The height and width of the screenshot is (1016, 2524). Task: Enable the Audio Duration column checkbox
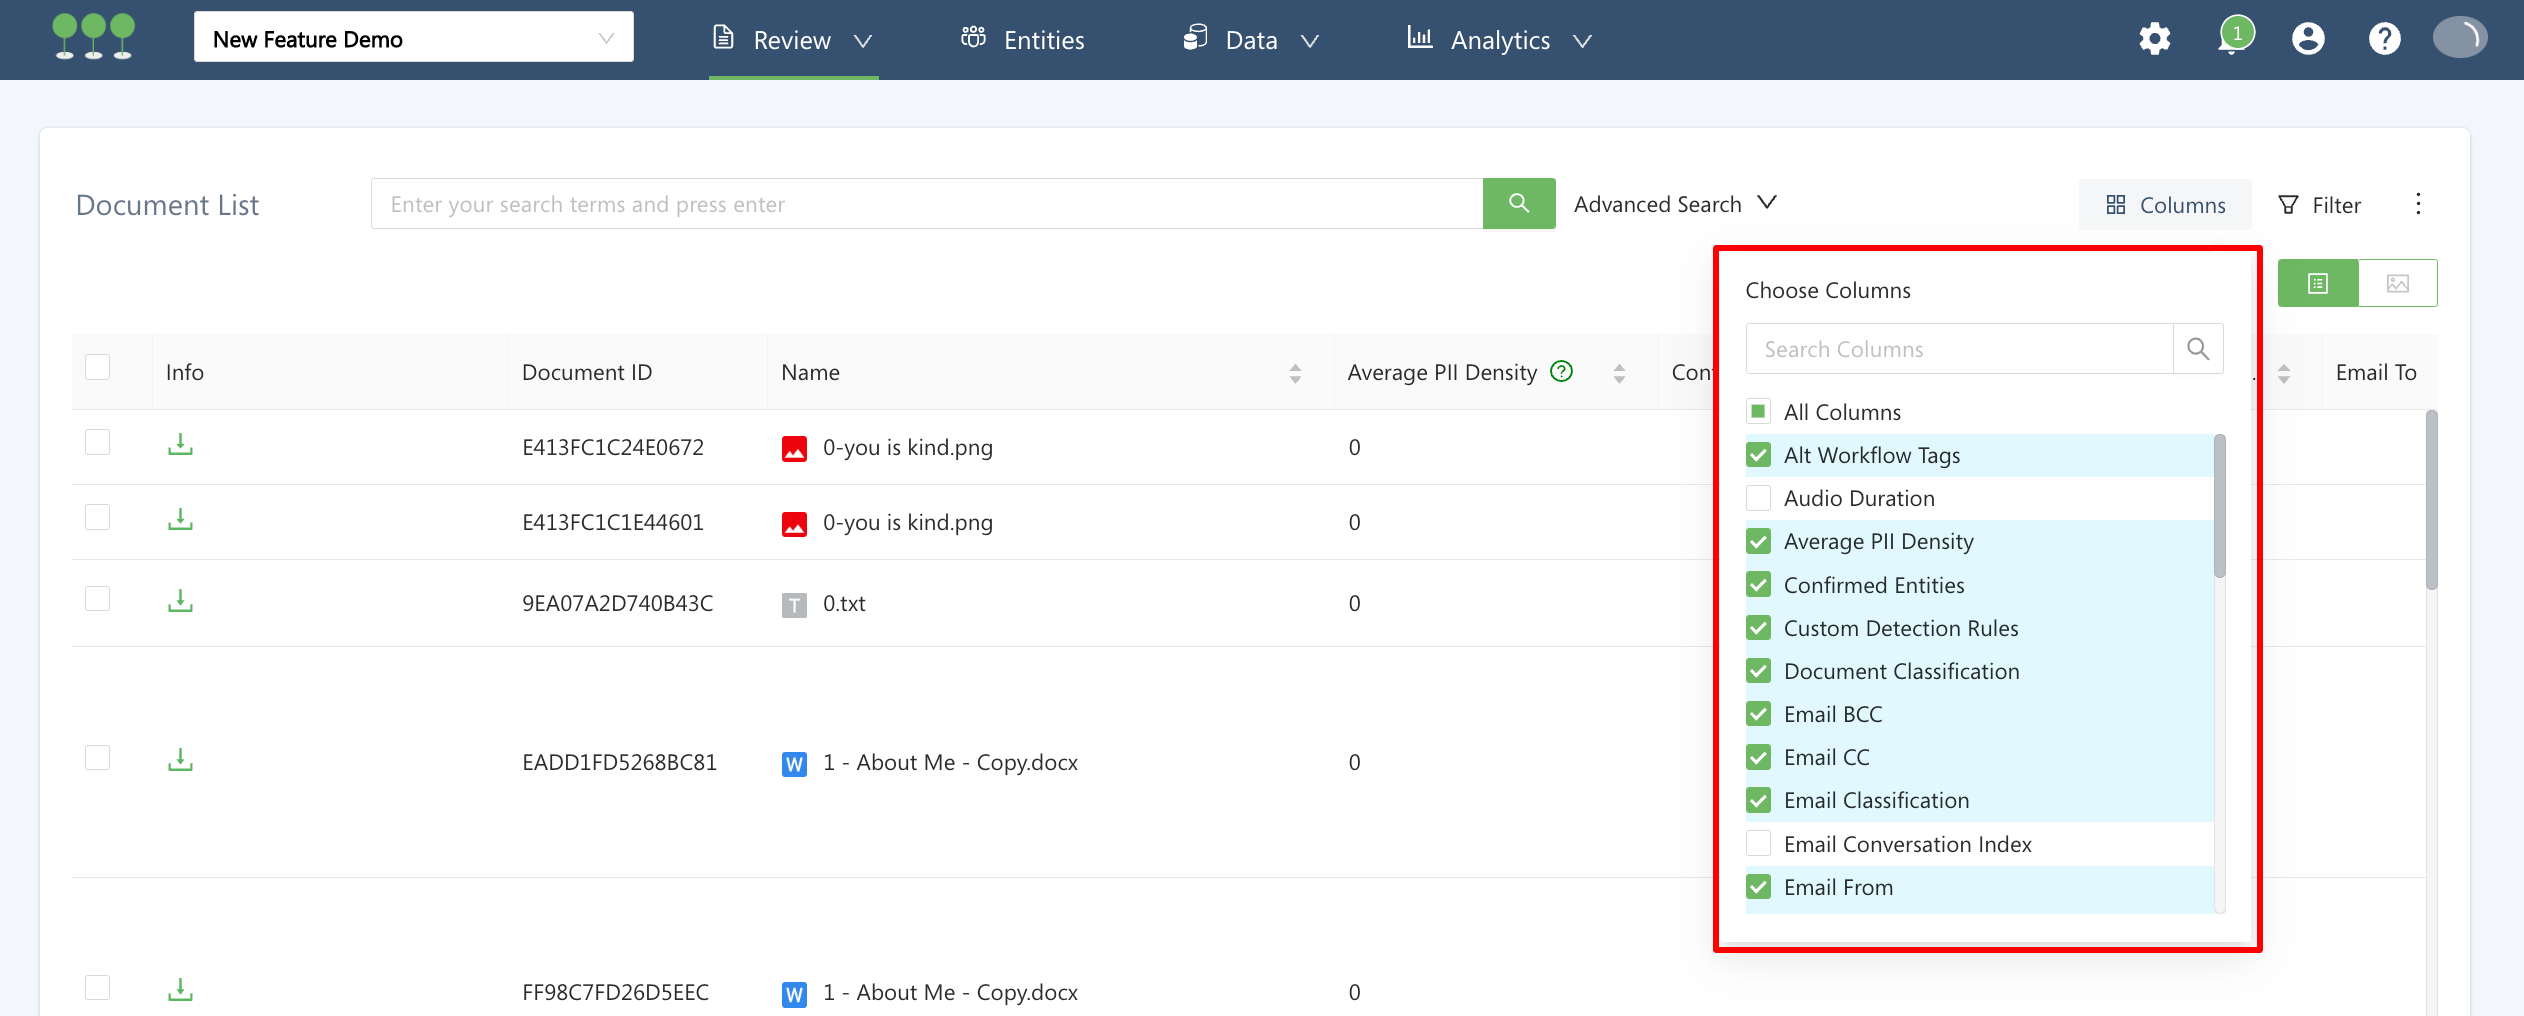1758,498
